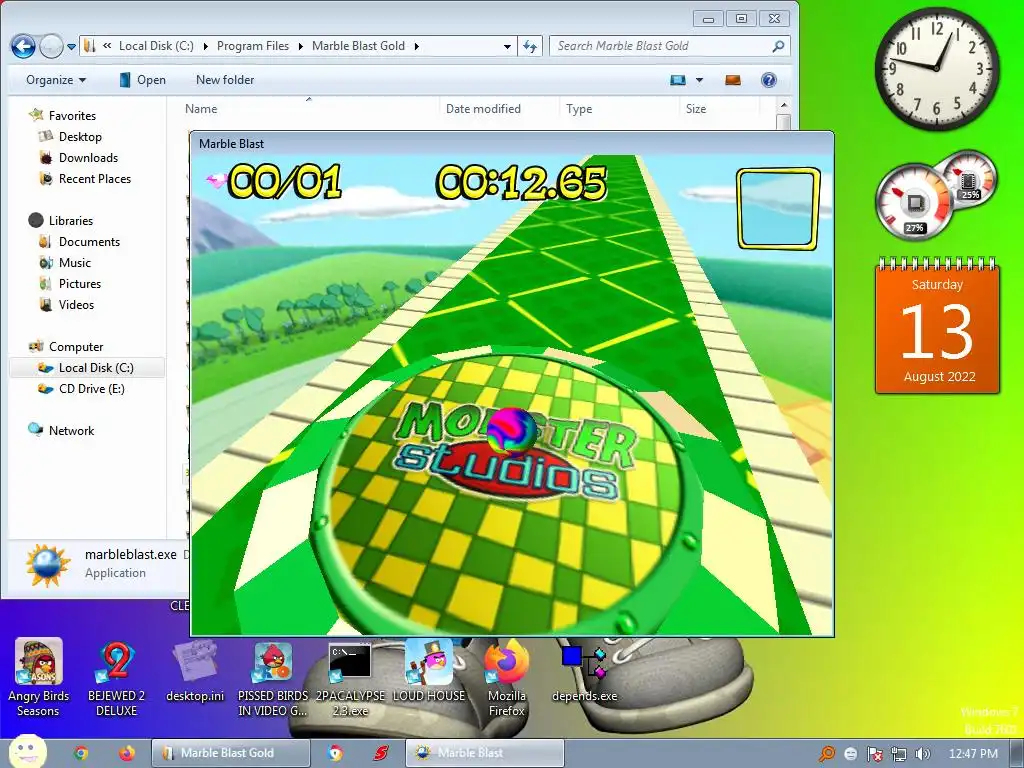The image size is (1024, 768).
Task: Click the gem counter 00/01 in the game
Action: click(285, 181)
